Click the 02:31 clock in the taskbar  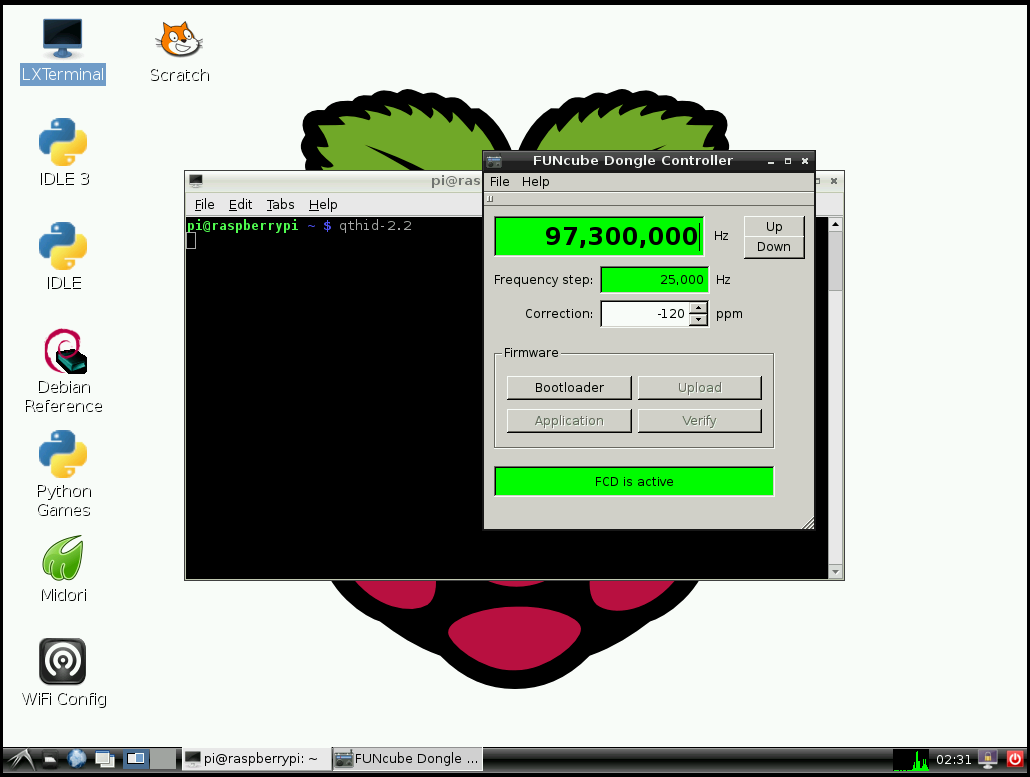[x=953, y=759]
